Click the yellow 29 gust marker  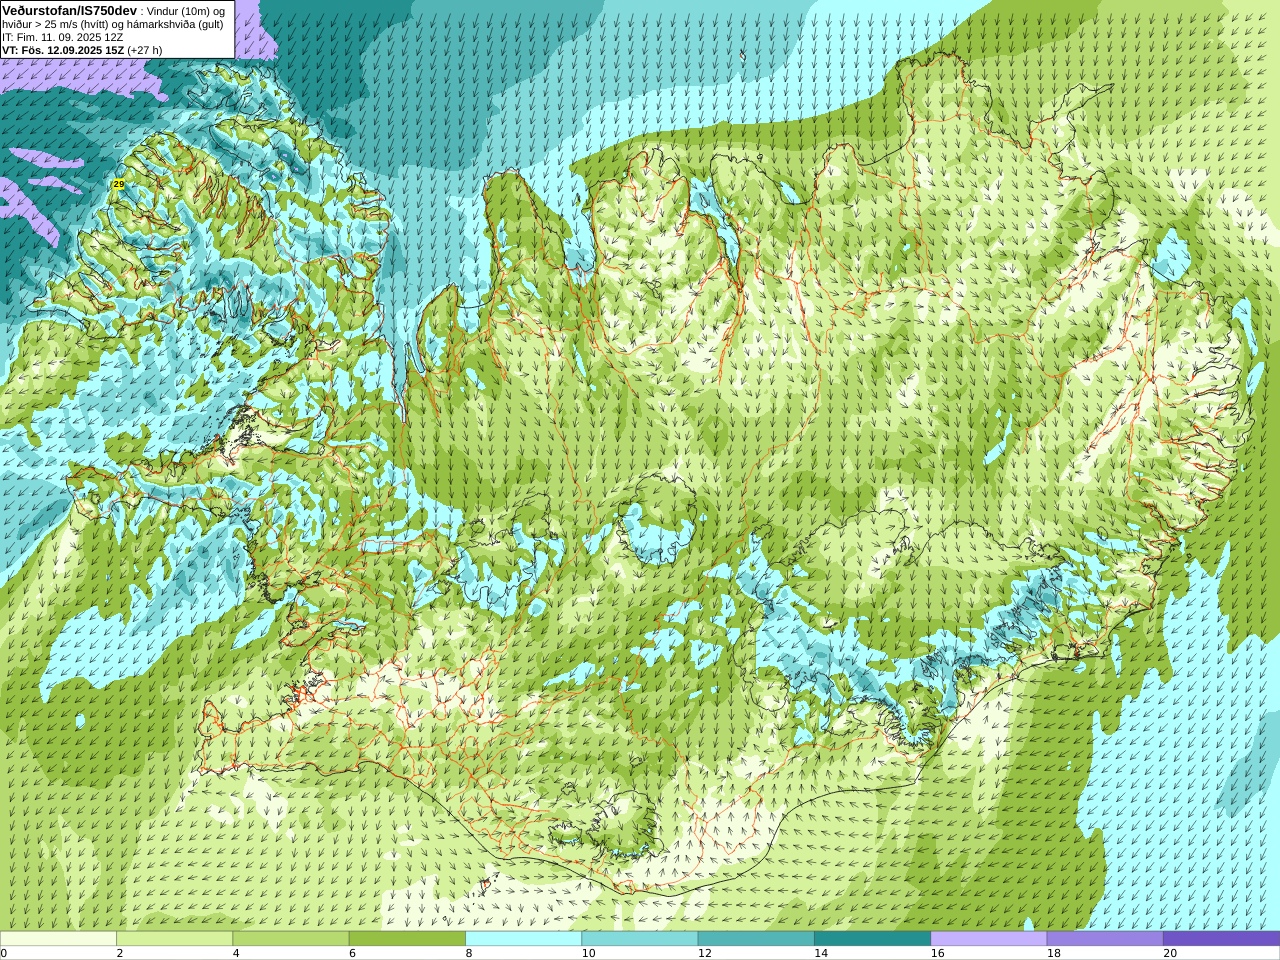118,184
